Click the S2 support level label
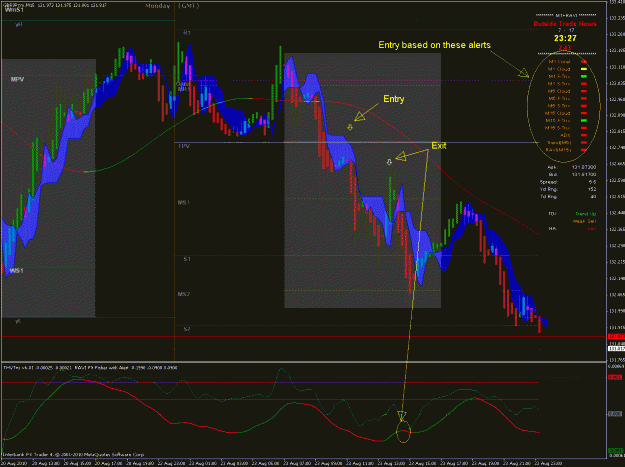The width and height of the screenshot is (625, 467). point(187,329)
